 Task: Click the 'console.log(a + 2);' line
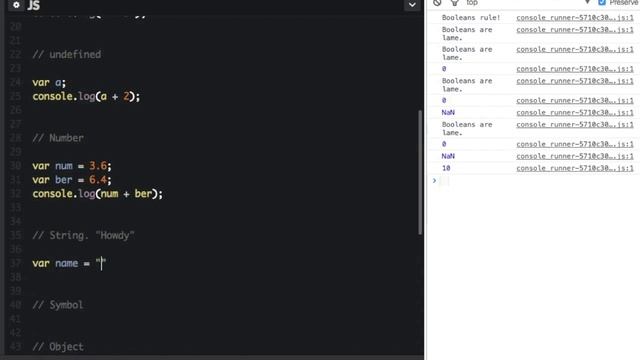(x=86, y=97)
